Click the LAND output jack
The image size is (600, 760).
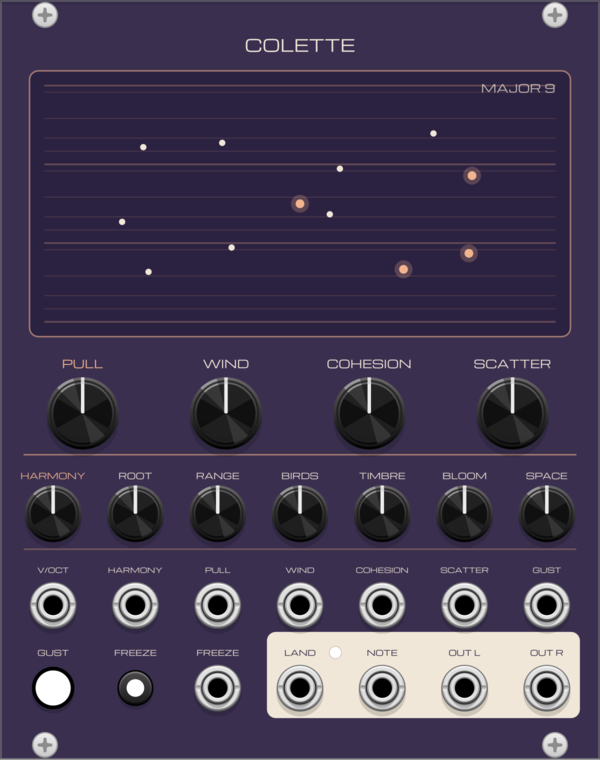pos(300,687)
